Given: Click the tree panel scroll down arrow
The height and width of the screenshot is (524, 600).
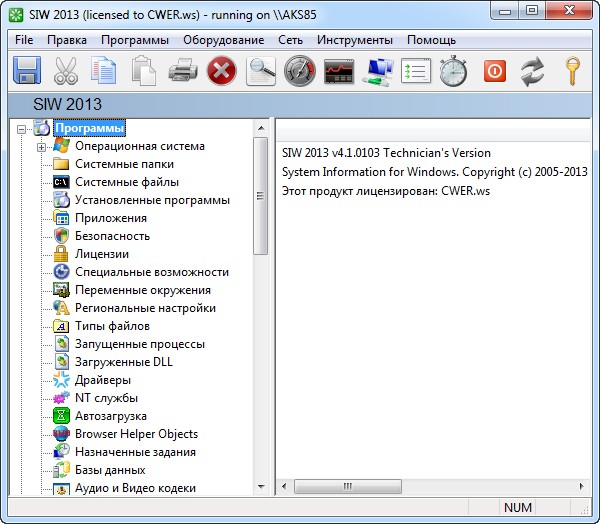Looking at the screenshot, I should point(261,487).
